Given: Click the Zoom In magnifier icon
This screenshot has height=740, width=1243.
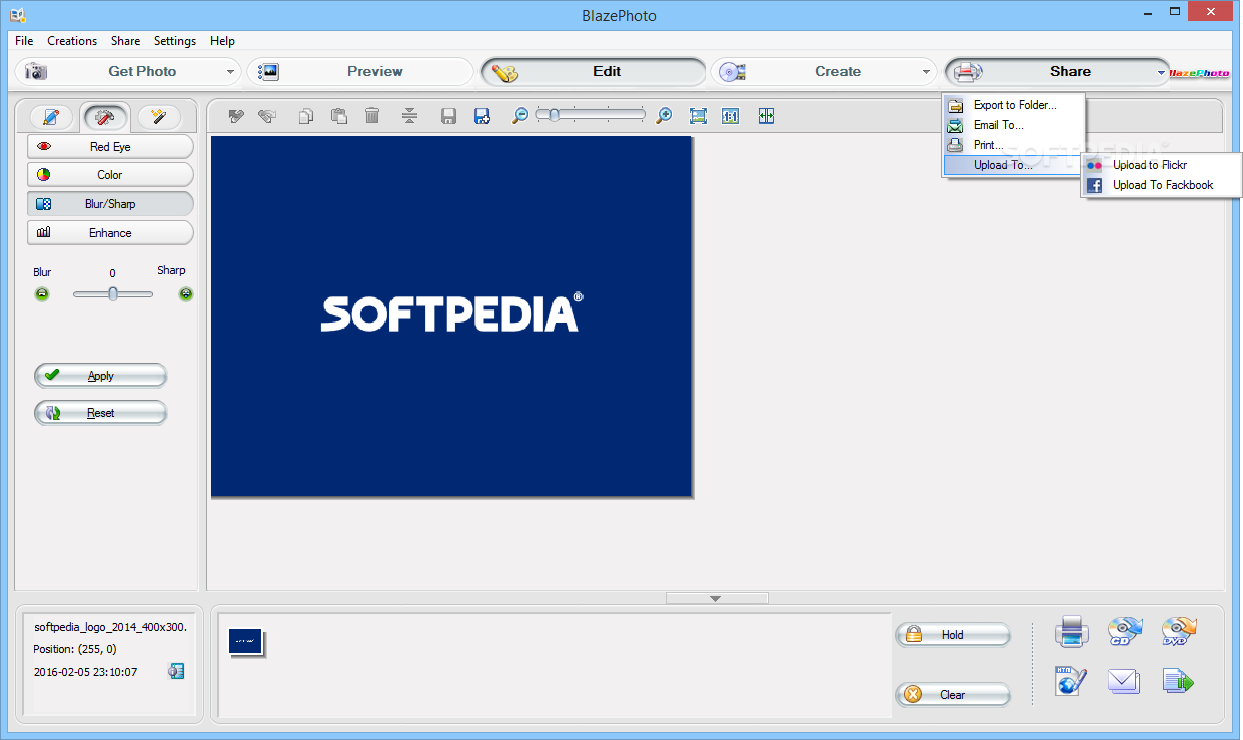Looking at the screenshot, I should pyautogui.click(x=664, y=116).
